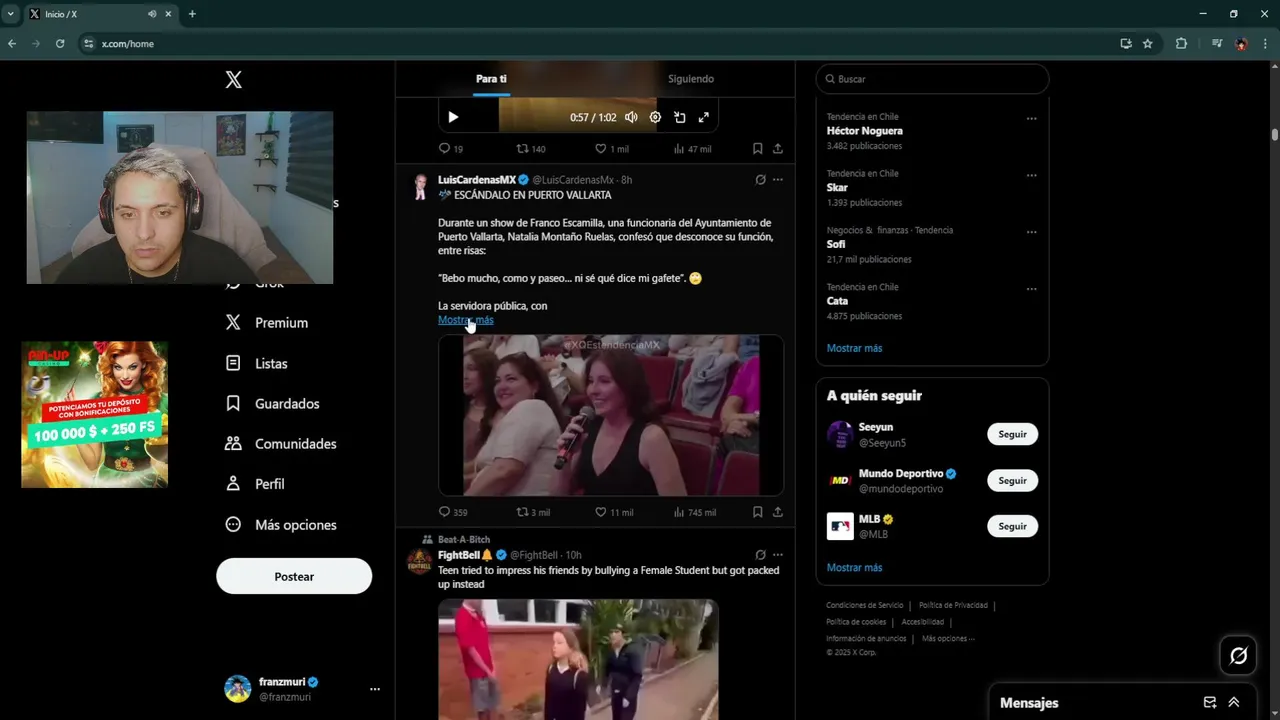Screen dimensions: 1280x720
Task: Mute the top video's volume
Action: [631, 117]
